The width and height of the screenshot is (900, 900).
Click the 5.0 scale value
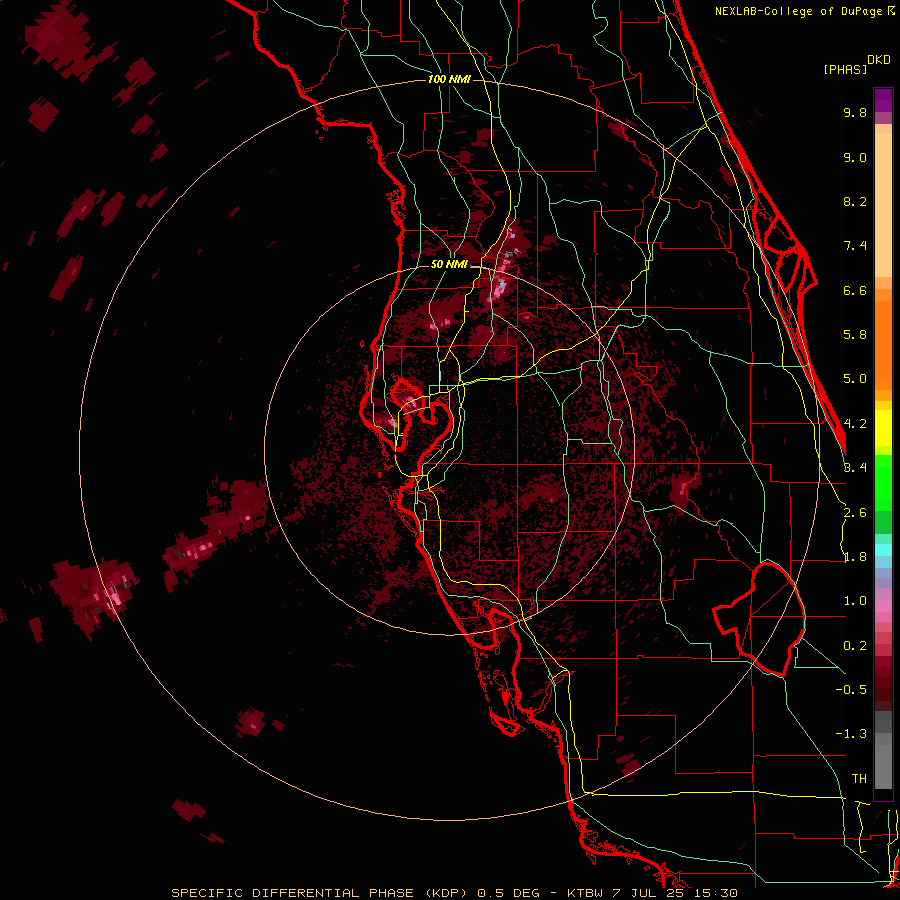point(855,379)
